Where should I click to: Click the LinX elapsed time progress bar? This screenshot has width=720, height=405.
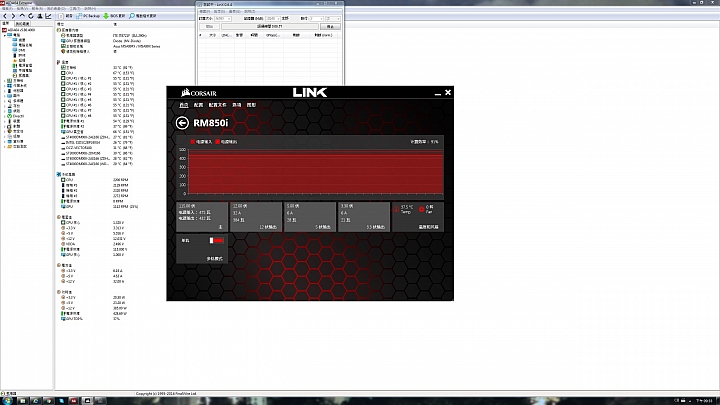click(270, 27)
